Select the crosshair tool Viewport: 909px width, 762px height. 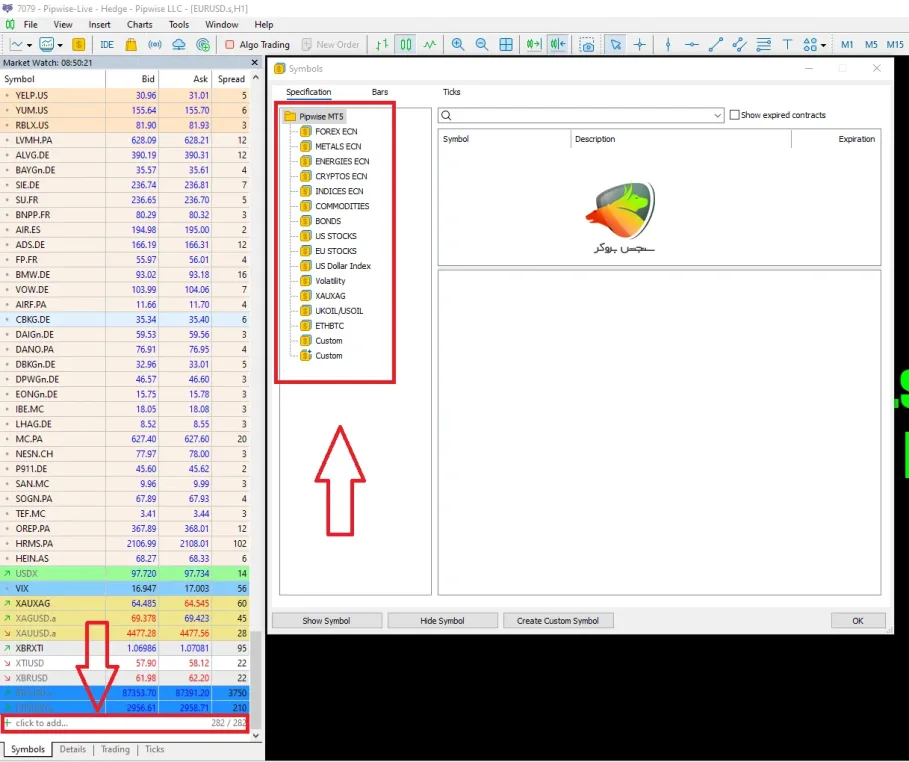[639, 45]
